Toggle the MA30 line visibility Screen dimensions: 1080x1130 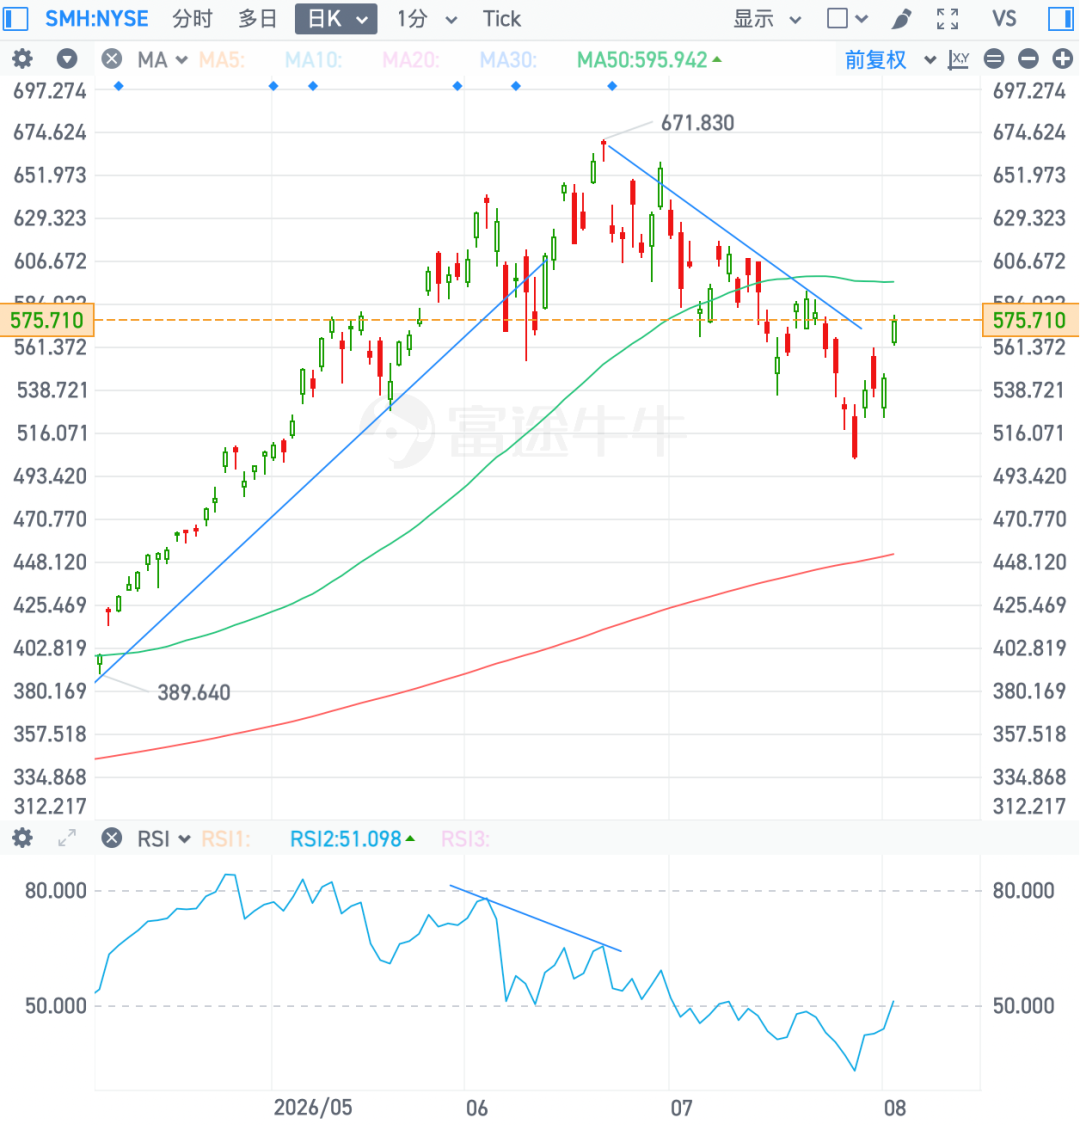point(509,60)
